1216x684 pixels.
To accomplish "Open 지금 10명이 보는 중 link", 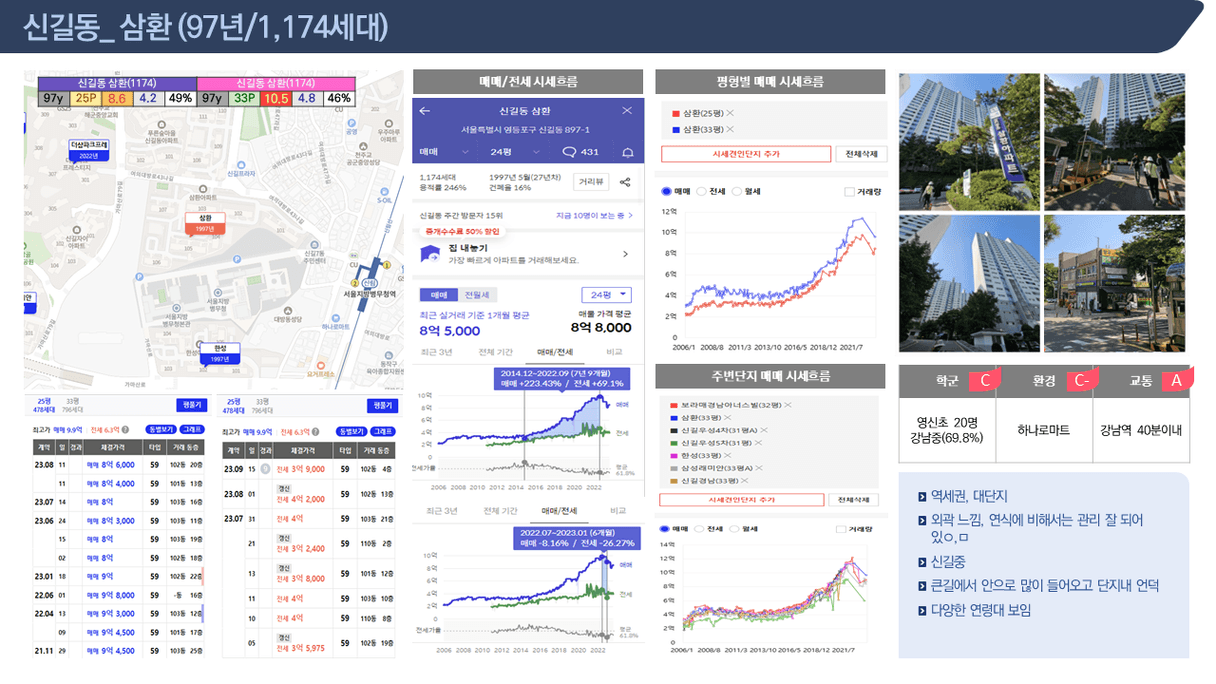I will tap(594, 215).
